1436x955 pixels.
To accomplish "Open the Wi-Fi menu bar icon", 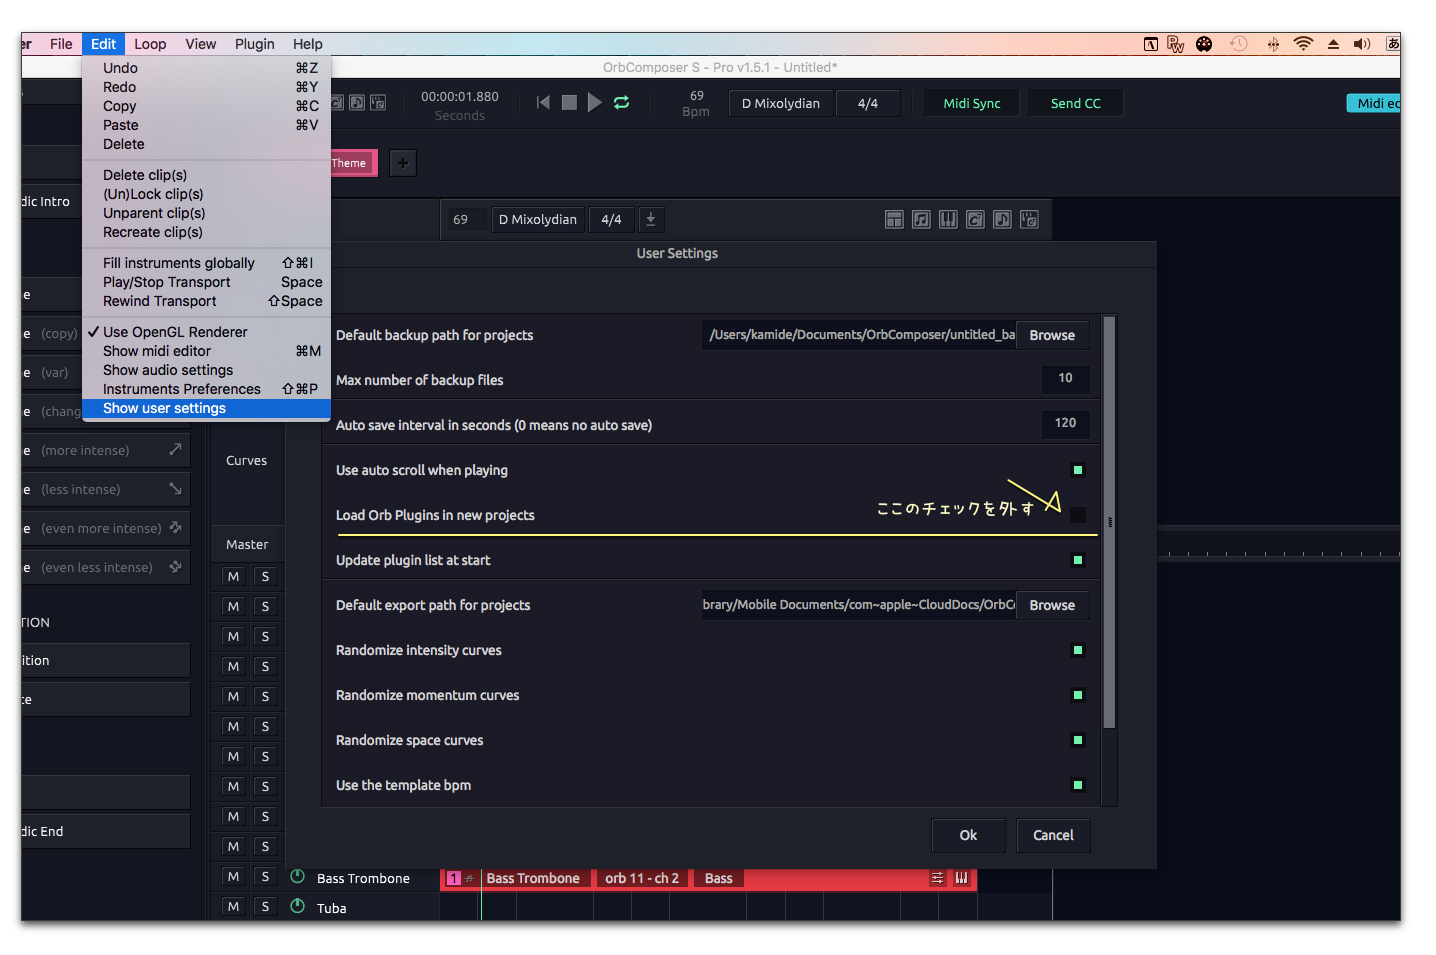I will coord(1302,44).
